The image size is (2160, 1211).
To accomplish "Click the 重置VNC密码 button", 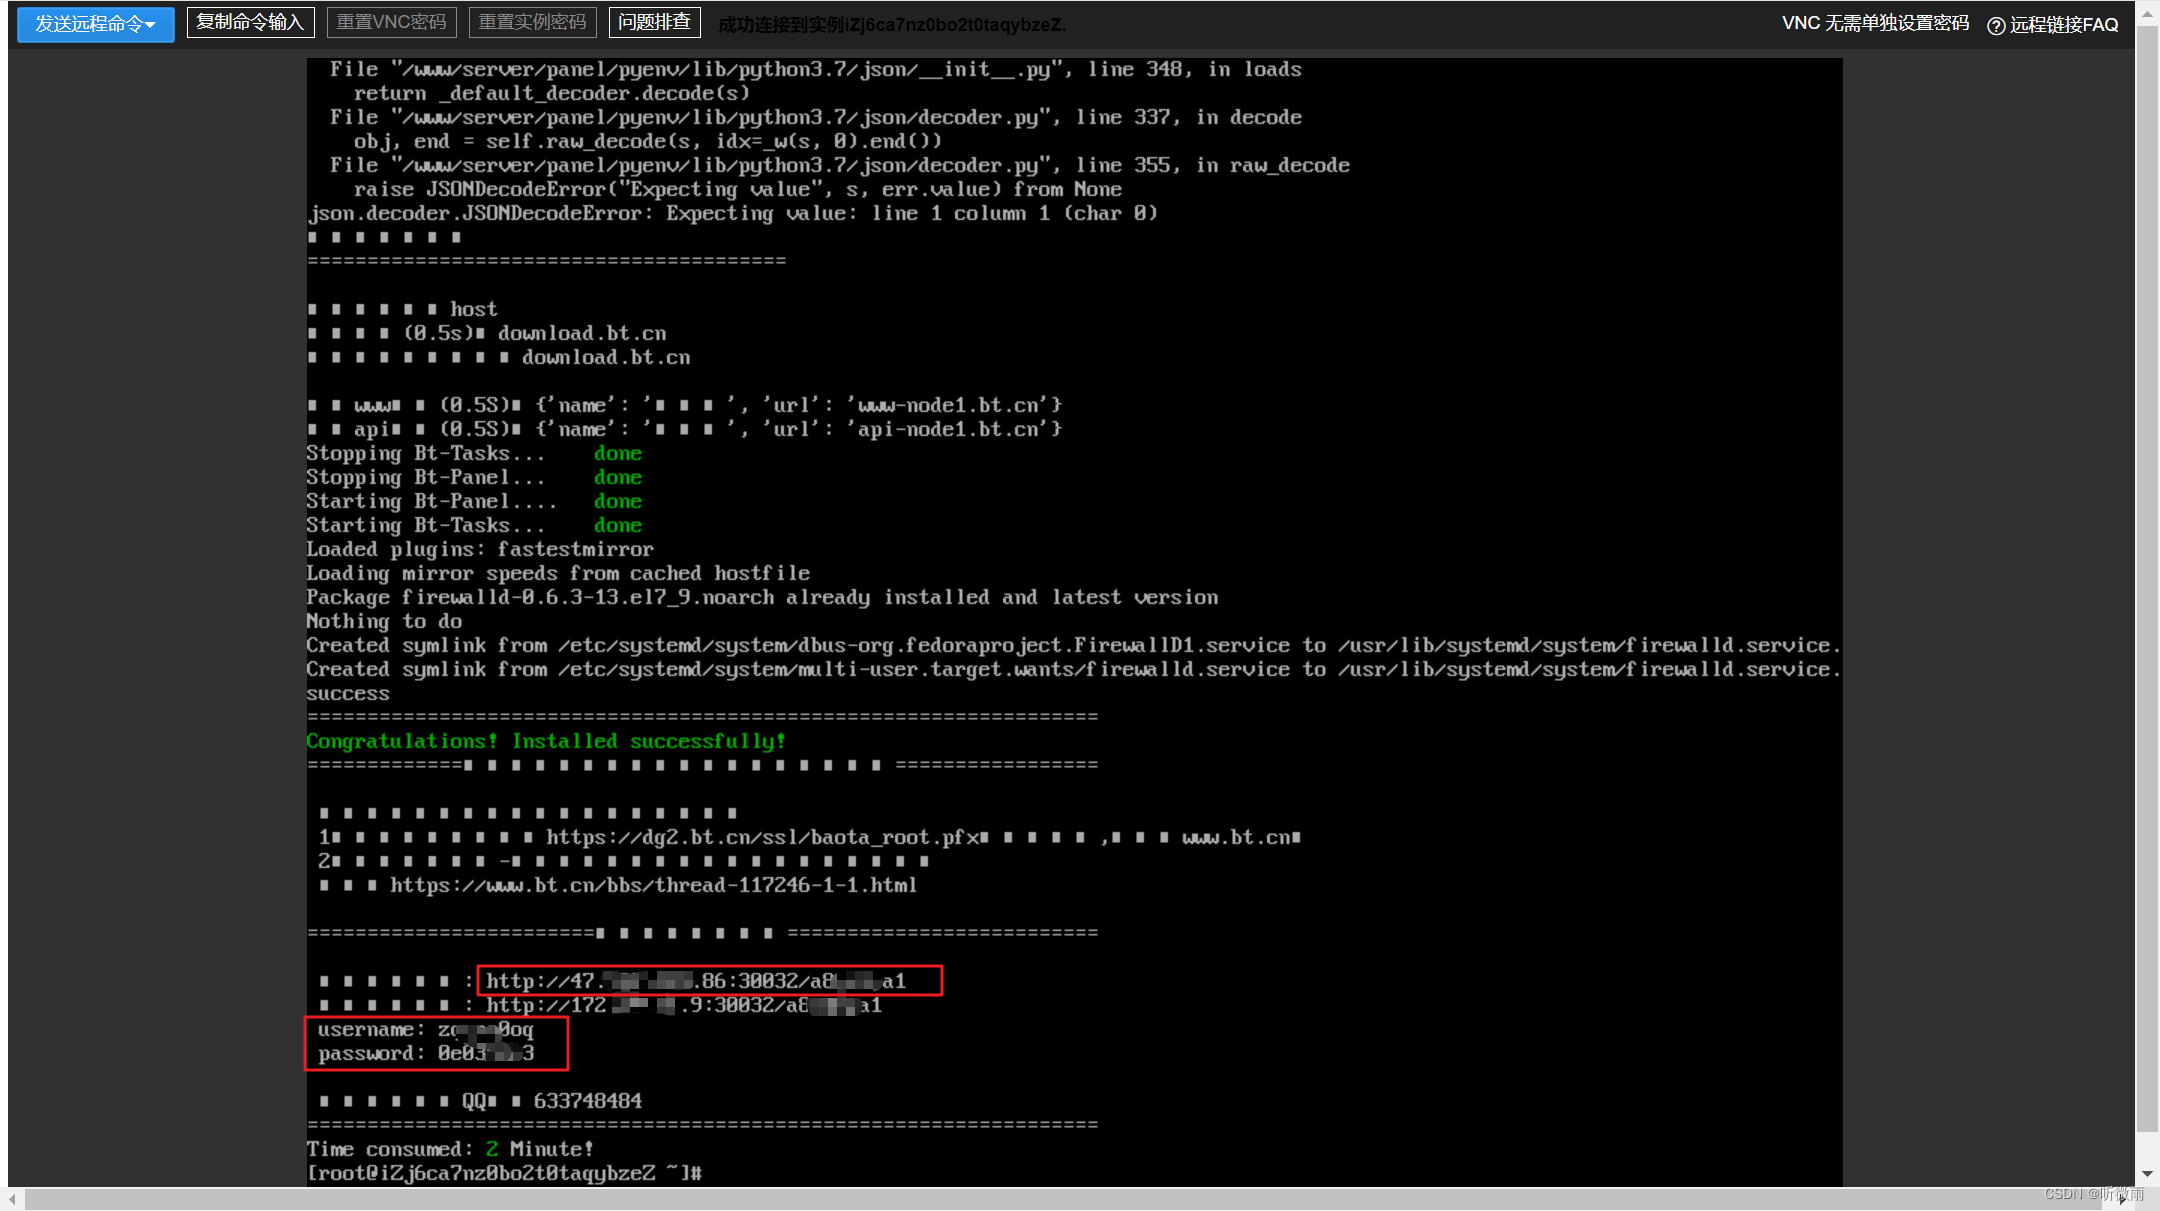I will coord(392,22).
